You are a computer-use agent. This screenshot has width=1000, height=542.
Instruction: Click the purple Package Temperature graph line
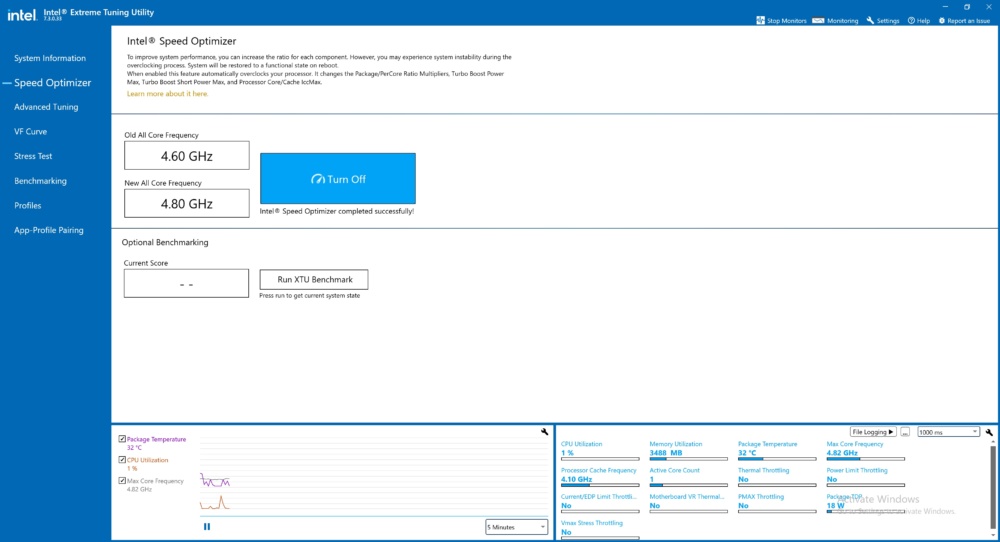click(215, 481)
